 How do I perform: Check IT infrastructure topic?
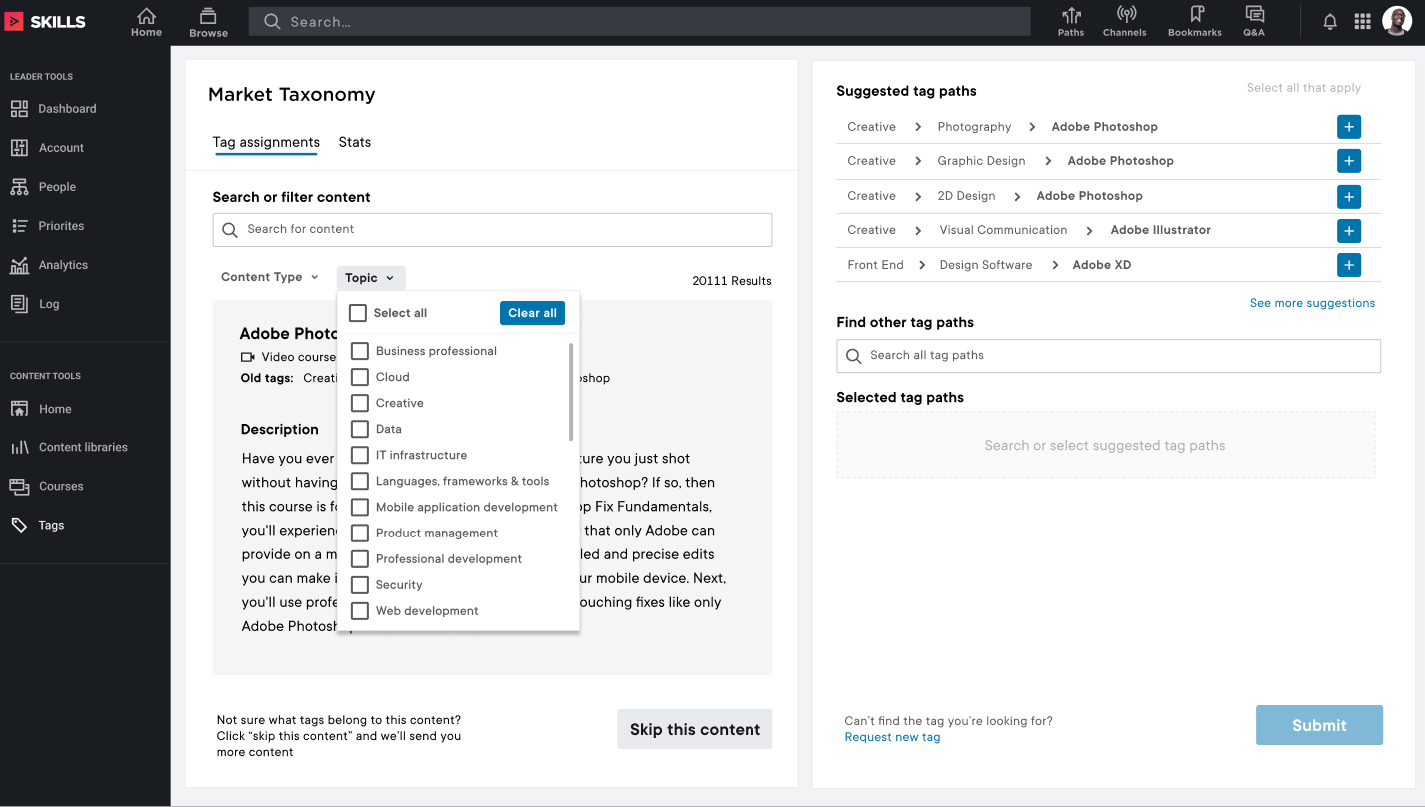360,455
